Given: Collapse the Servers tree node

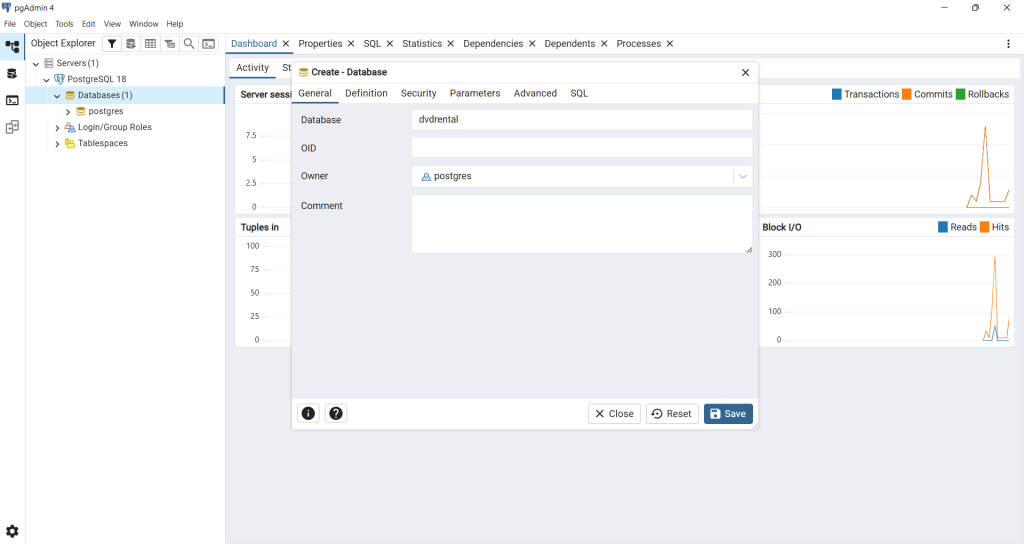Looking at the screenshot, I should coord(36,63).
